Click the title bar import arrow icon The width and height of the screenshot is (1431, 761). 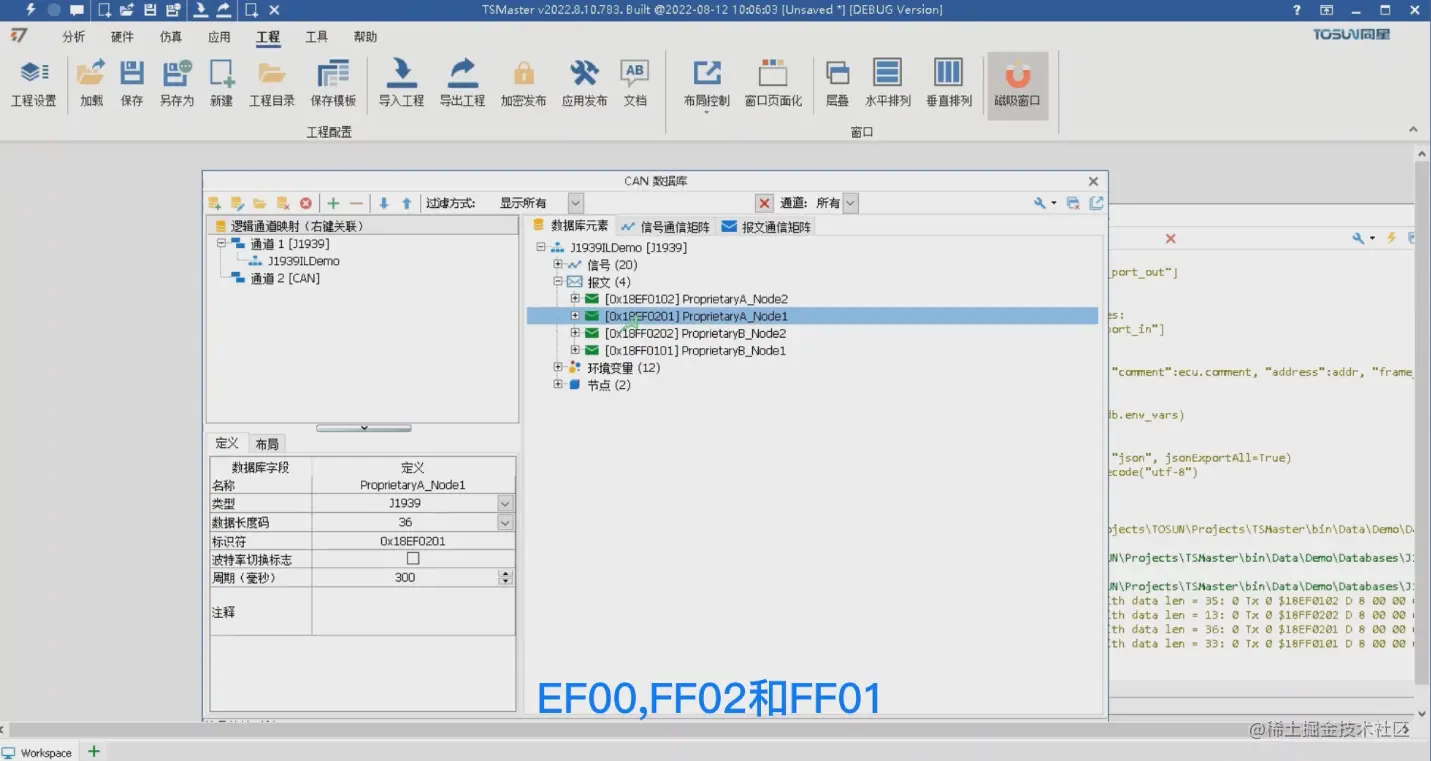coord(200,10)
